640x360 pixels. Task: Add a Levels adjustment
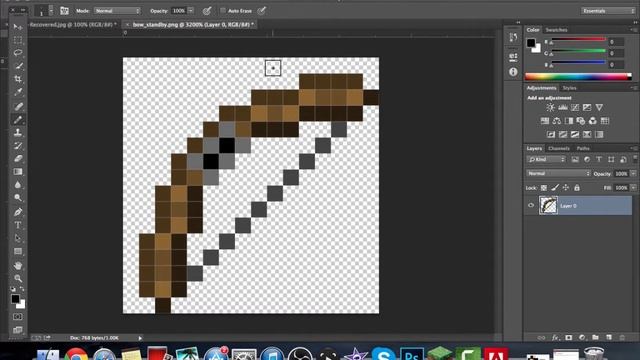562,107
